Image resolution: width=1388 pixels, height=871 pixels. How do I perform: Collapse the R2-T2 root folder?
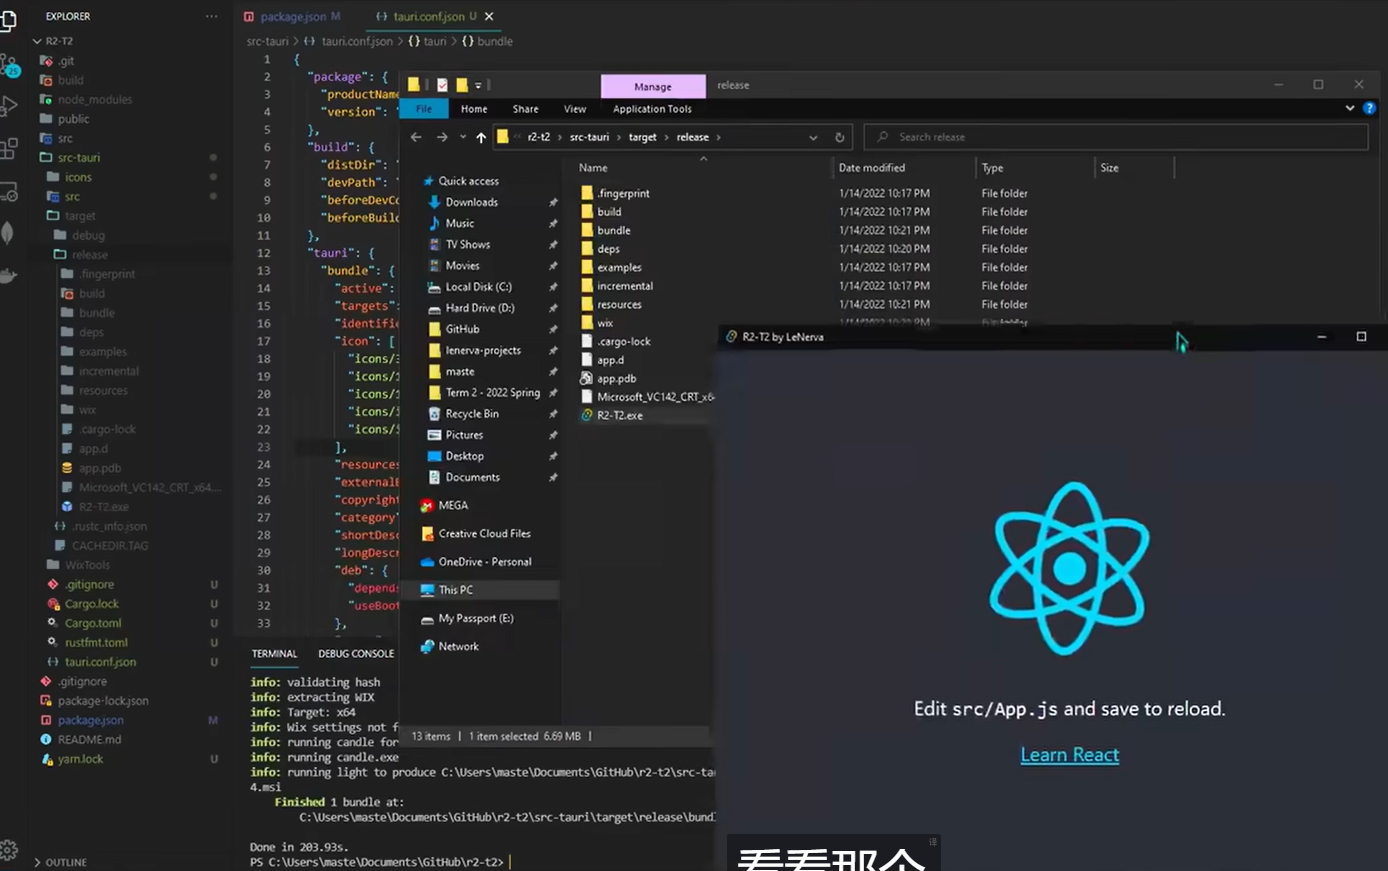point(37,41)
